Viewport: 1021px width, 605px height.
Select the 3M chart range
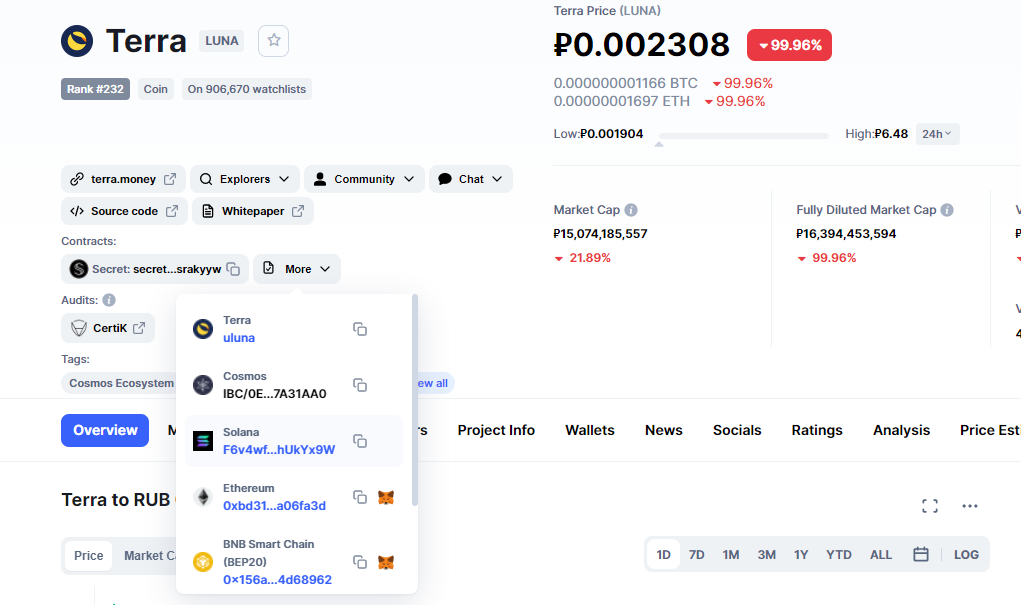click(766, 555)
